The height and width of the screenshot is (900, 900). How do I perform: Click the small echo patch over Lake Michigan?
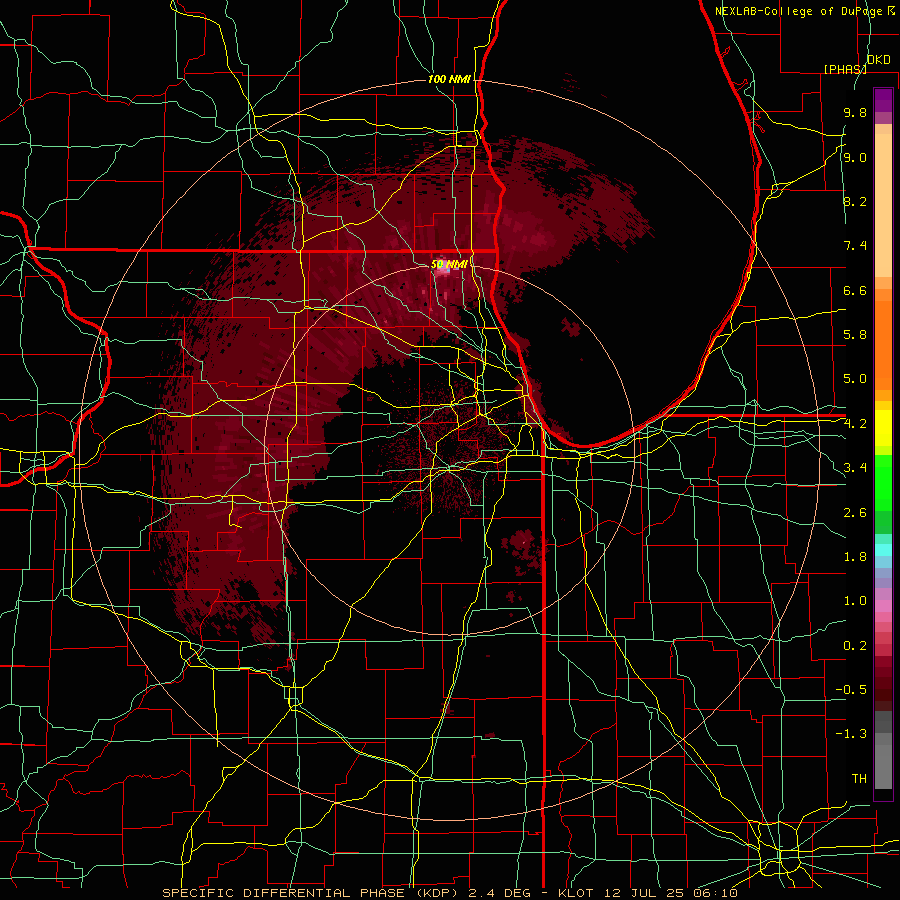571,328
